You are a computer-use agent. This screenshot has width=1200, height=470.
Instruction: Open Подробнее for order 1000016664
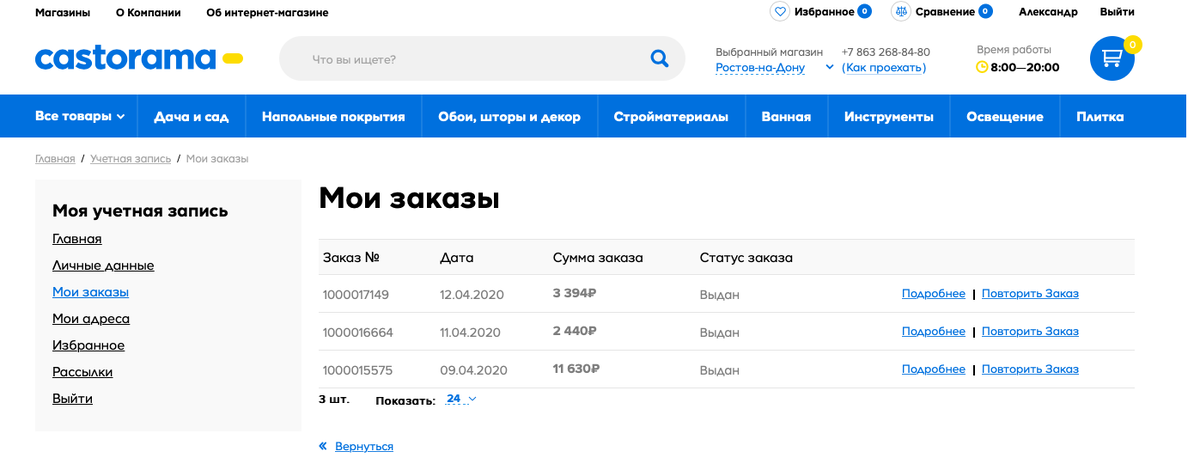click(x=933, y=332)
